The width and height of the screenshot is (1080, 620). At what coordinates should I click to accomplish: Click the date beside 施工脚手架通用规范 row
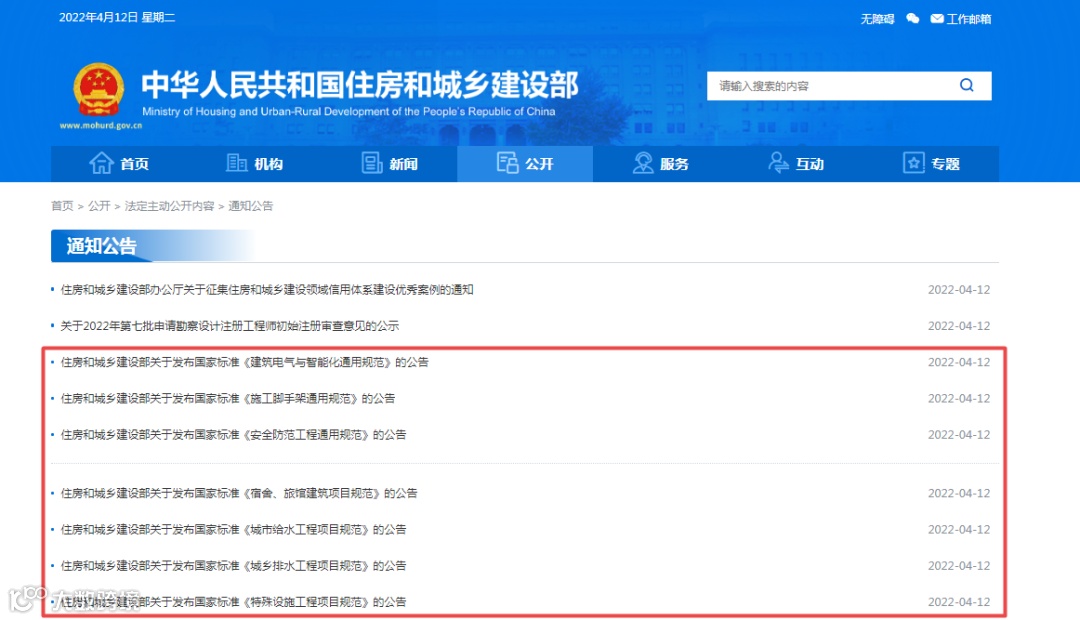tap(959, 398)
